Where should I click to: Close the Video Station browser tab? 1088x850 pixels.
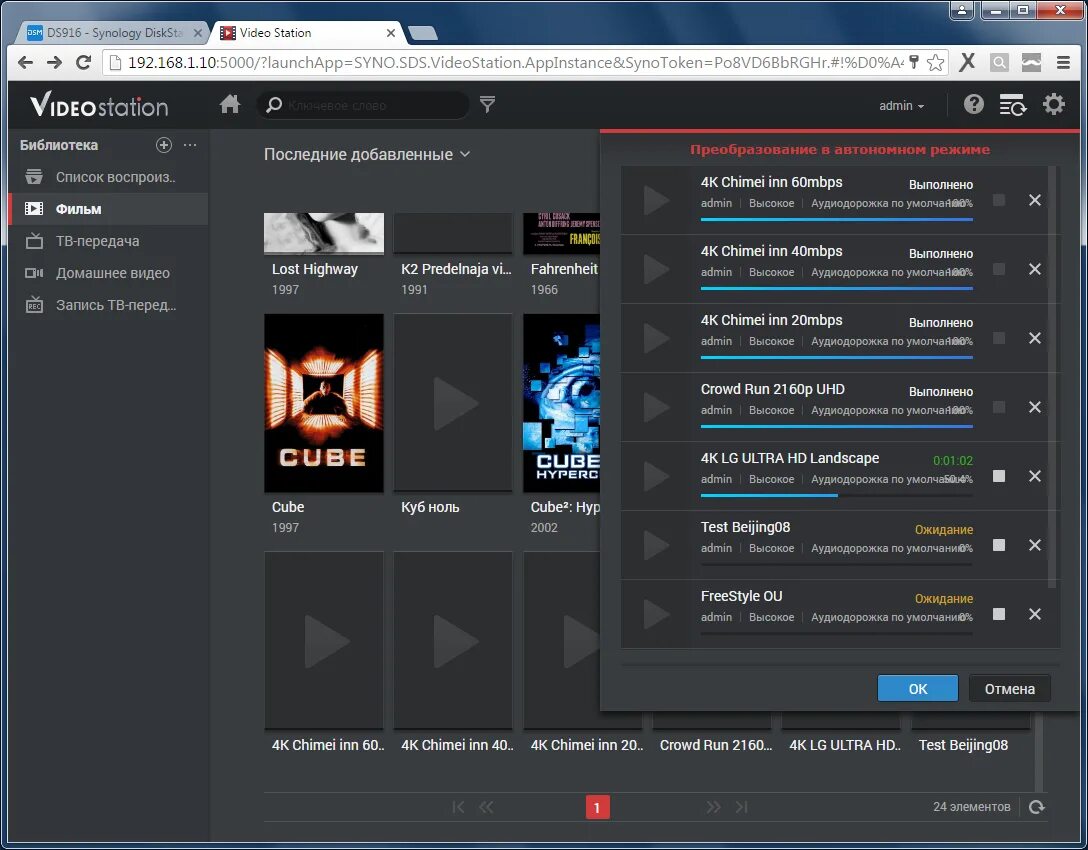coord(391,33)
